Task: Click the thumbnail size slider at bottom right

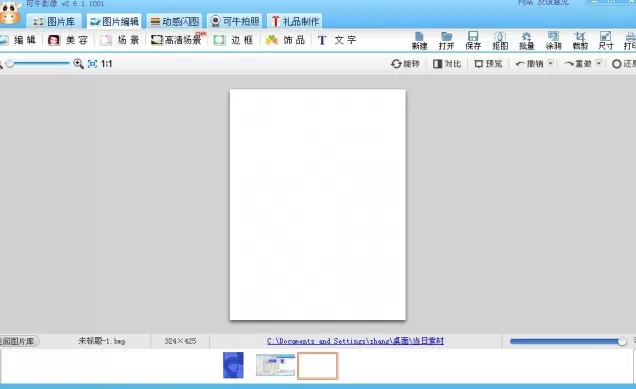Action: (x=622, y=342)
